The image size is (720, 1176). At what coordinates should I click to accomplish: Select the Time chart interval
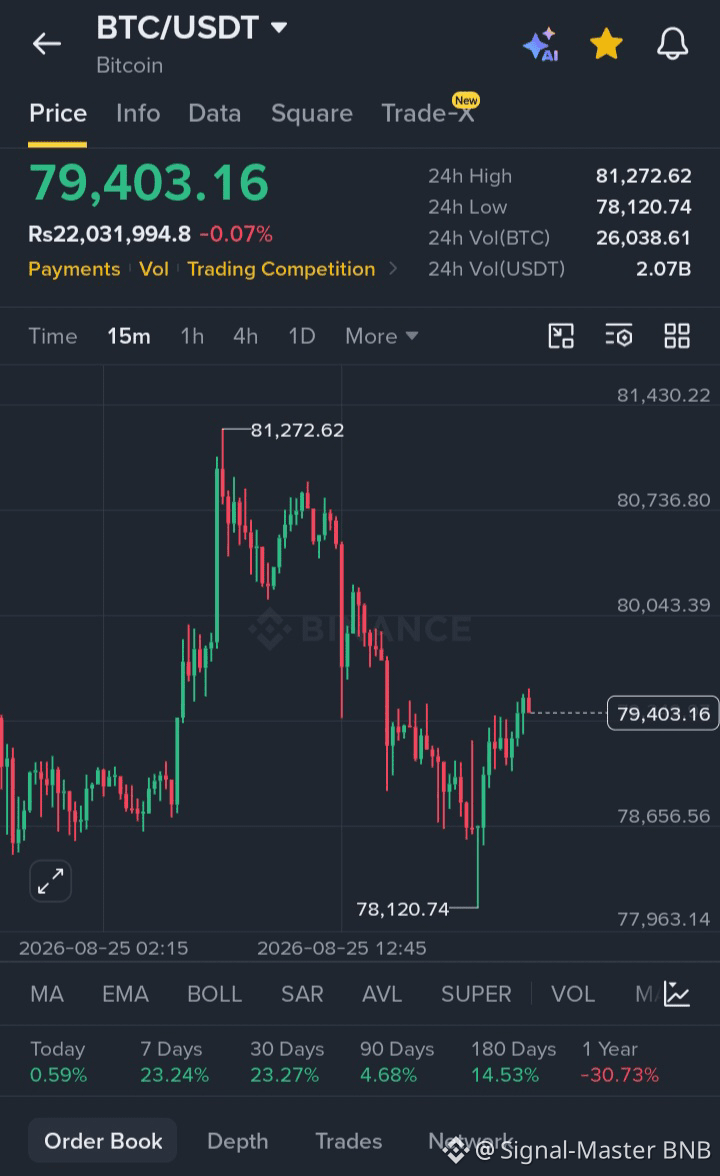(53, 336)
